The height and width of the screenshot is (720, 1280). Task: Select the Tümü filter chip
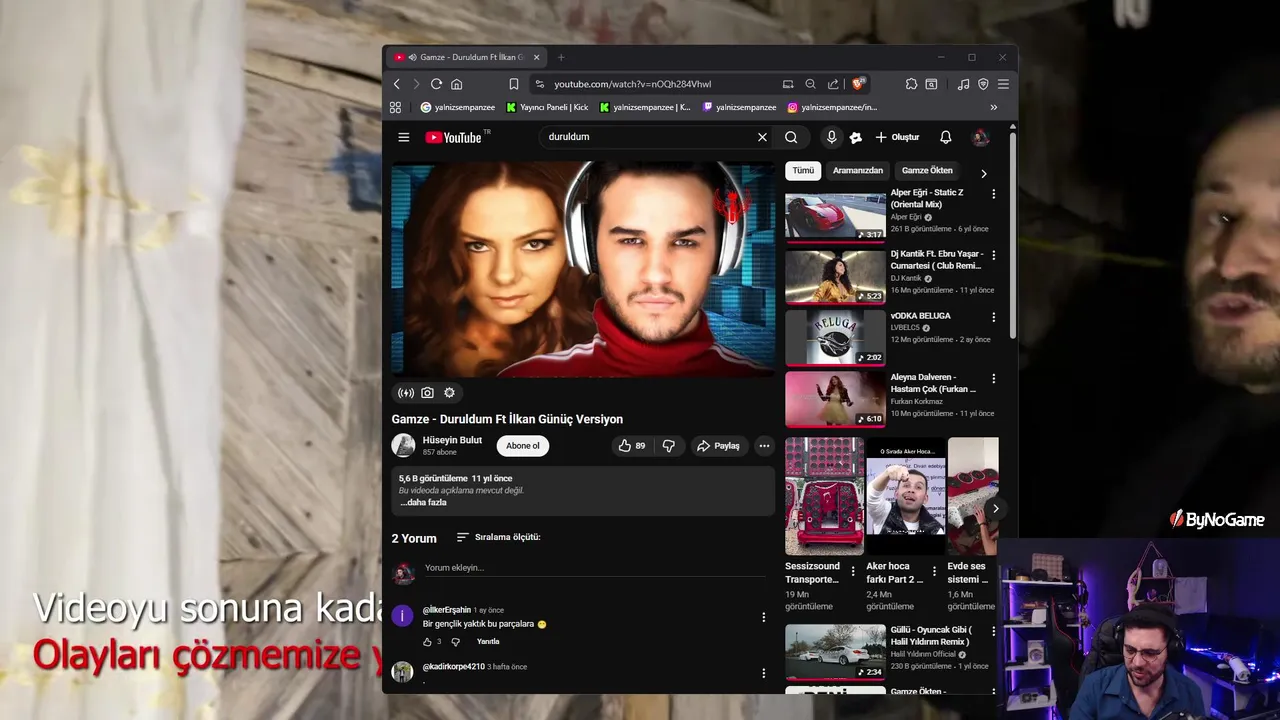(803, 171)
